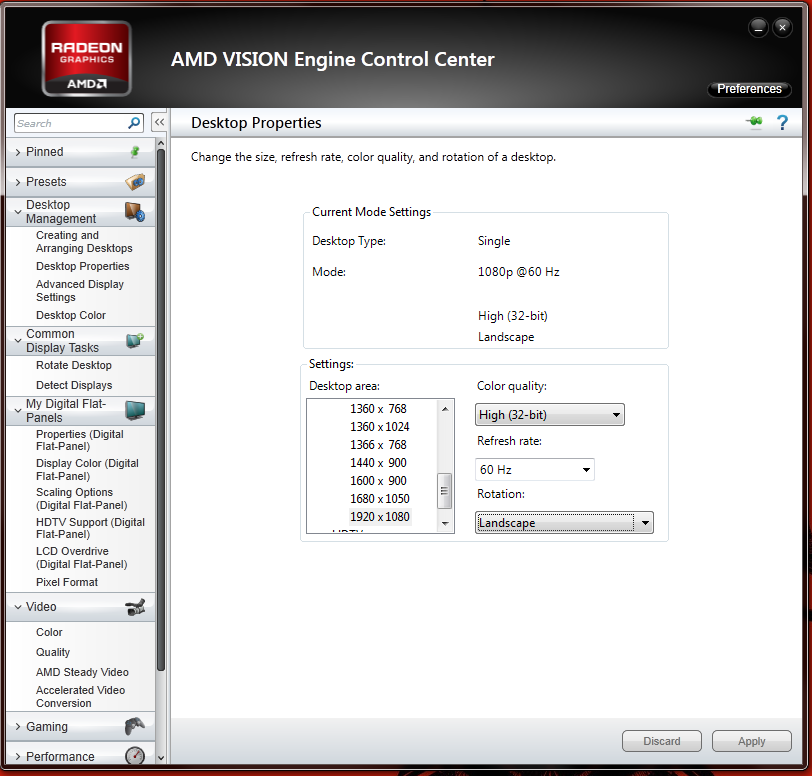
Task: Click the magnifier search icon
Action: coord(134,123)
